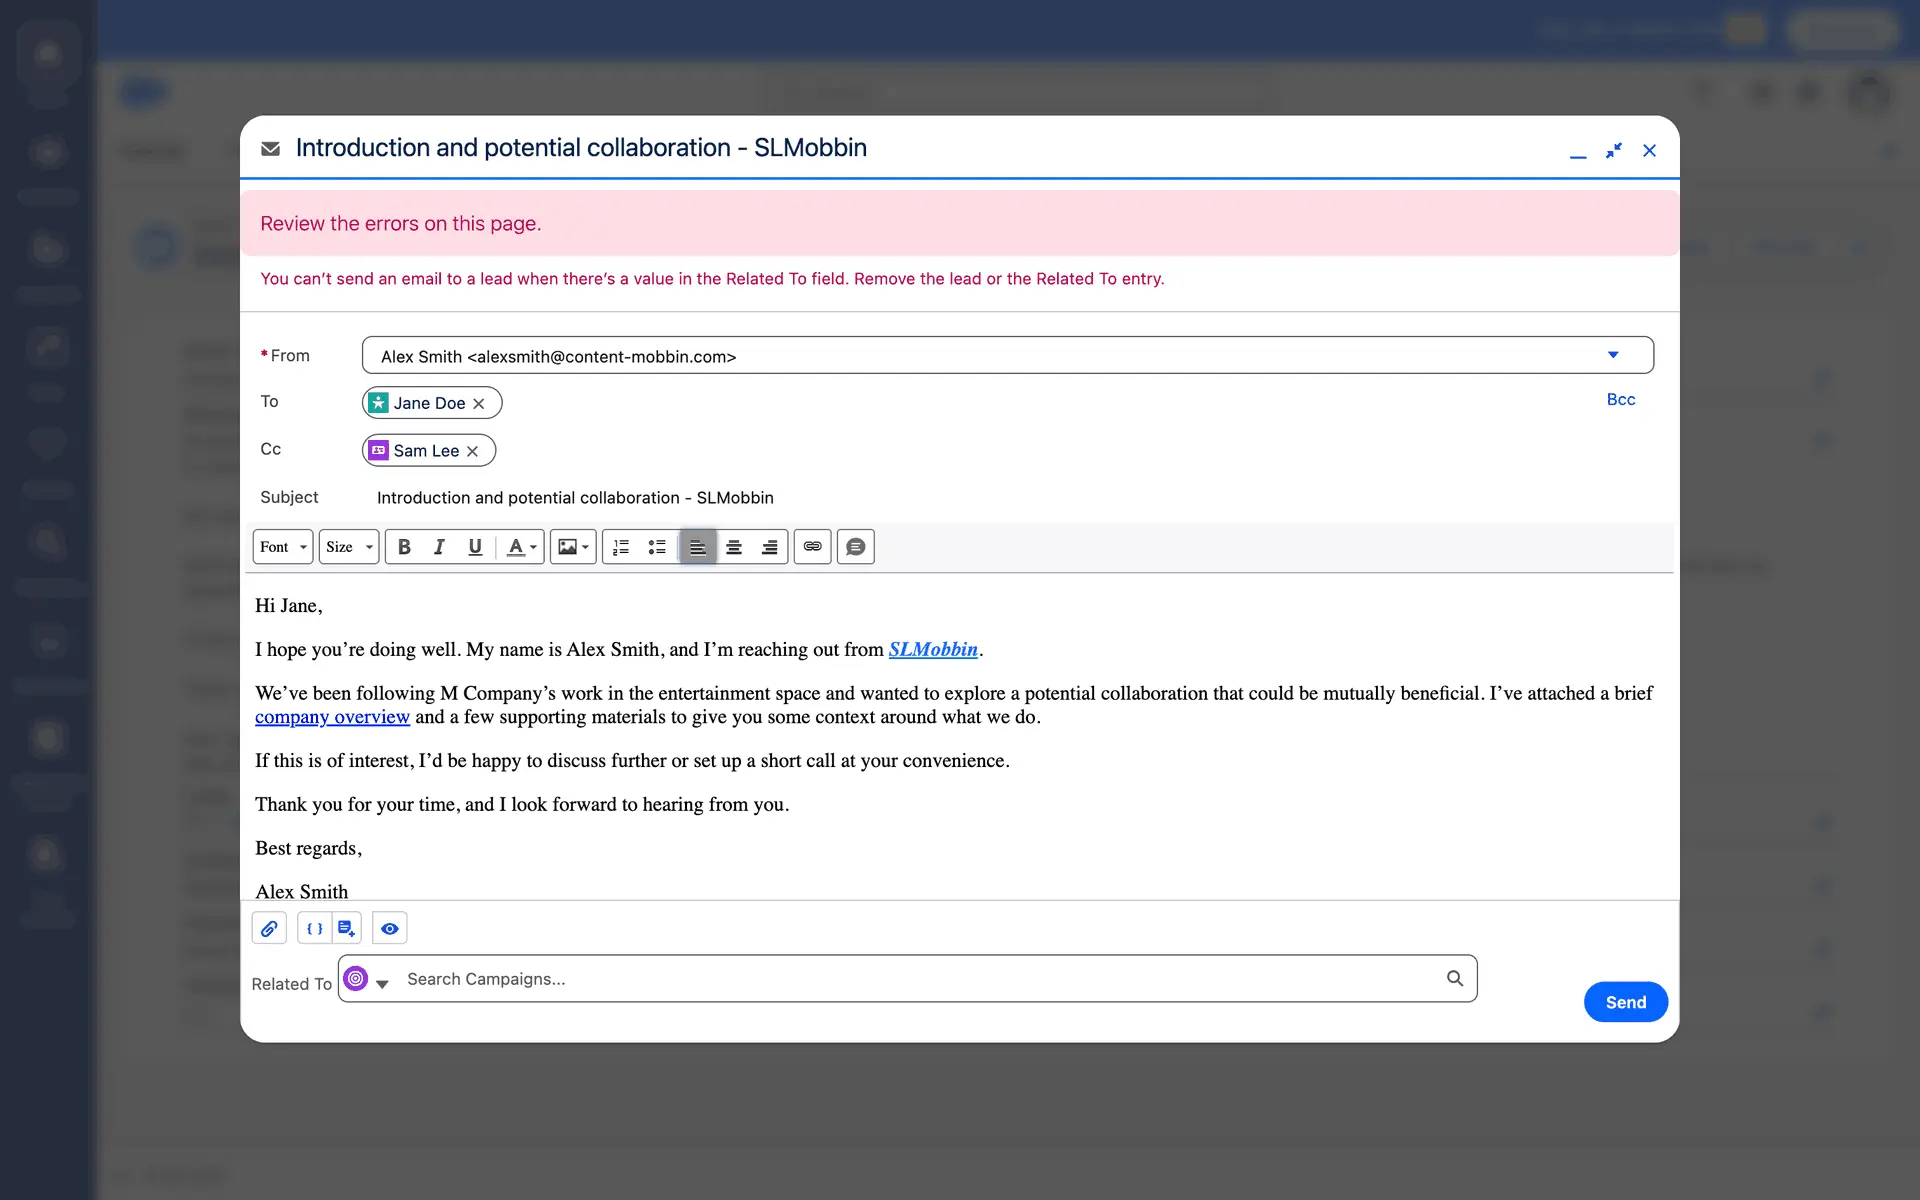
Task: Insert a numbered list
Action: tap(621, 547)
